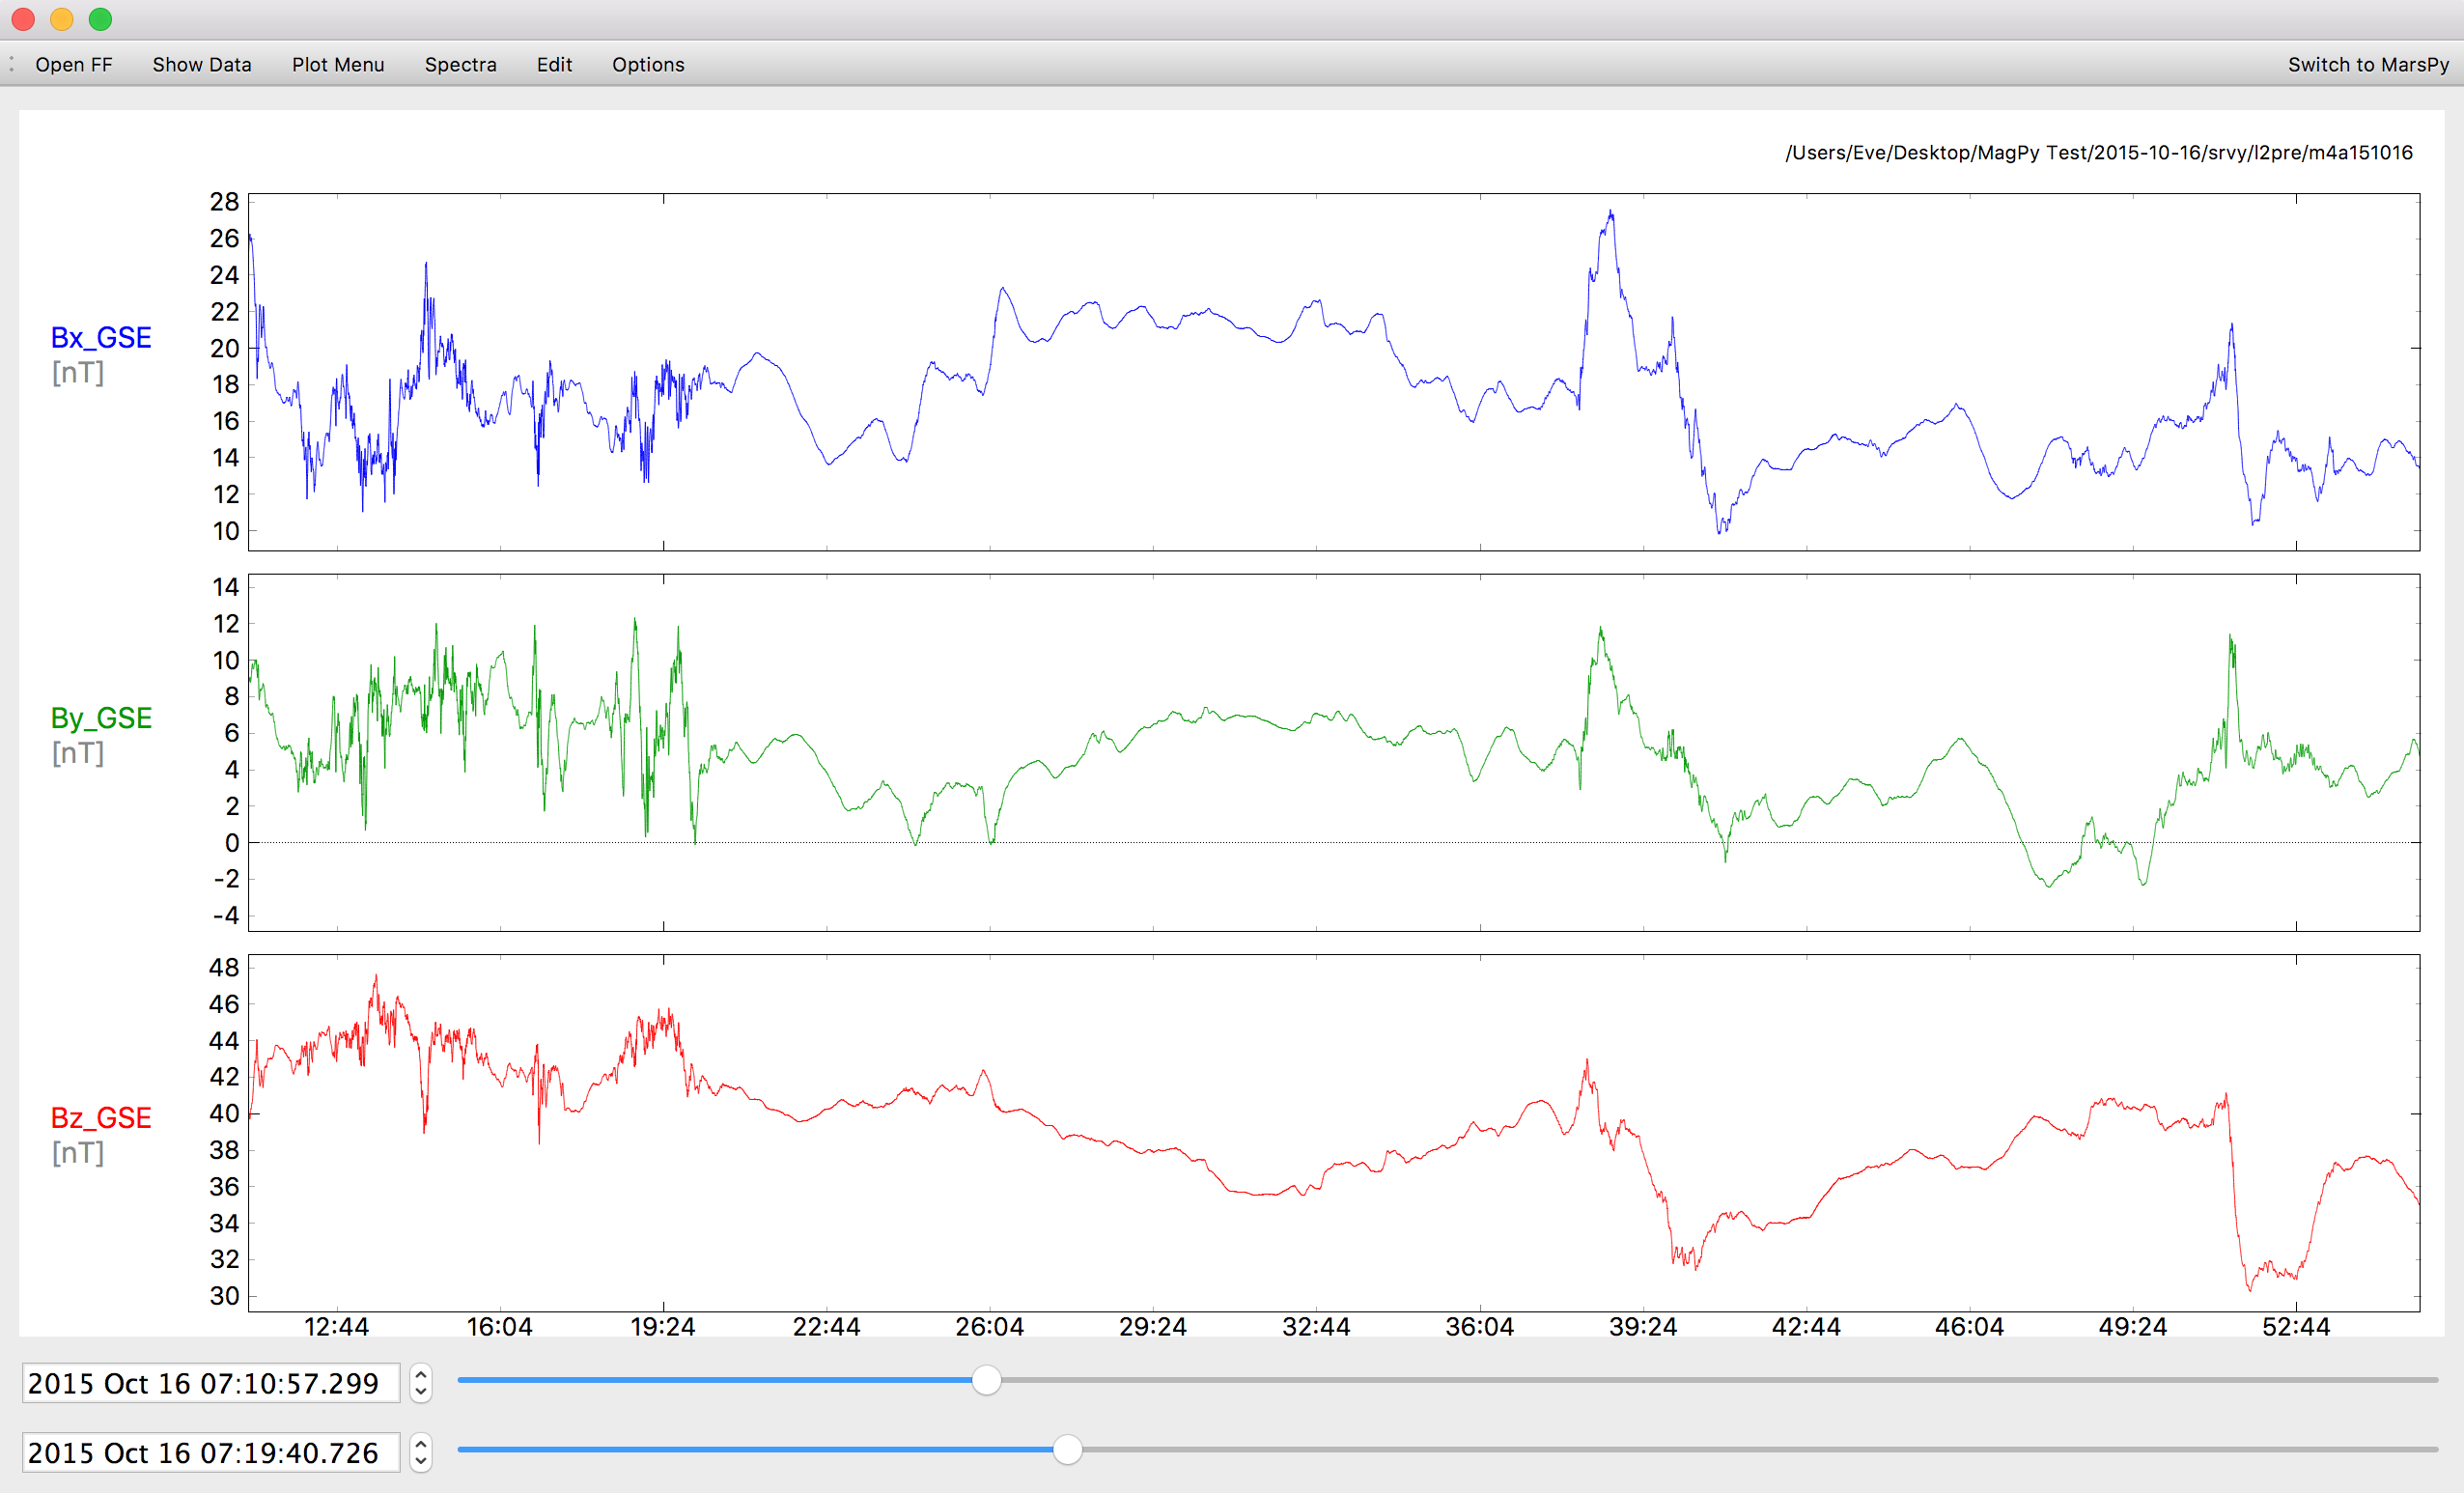Open the Plot Menu
The height and width of the screenshot is (1493, 2464).
338,64
